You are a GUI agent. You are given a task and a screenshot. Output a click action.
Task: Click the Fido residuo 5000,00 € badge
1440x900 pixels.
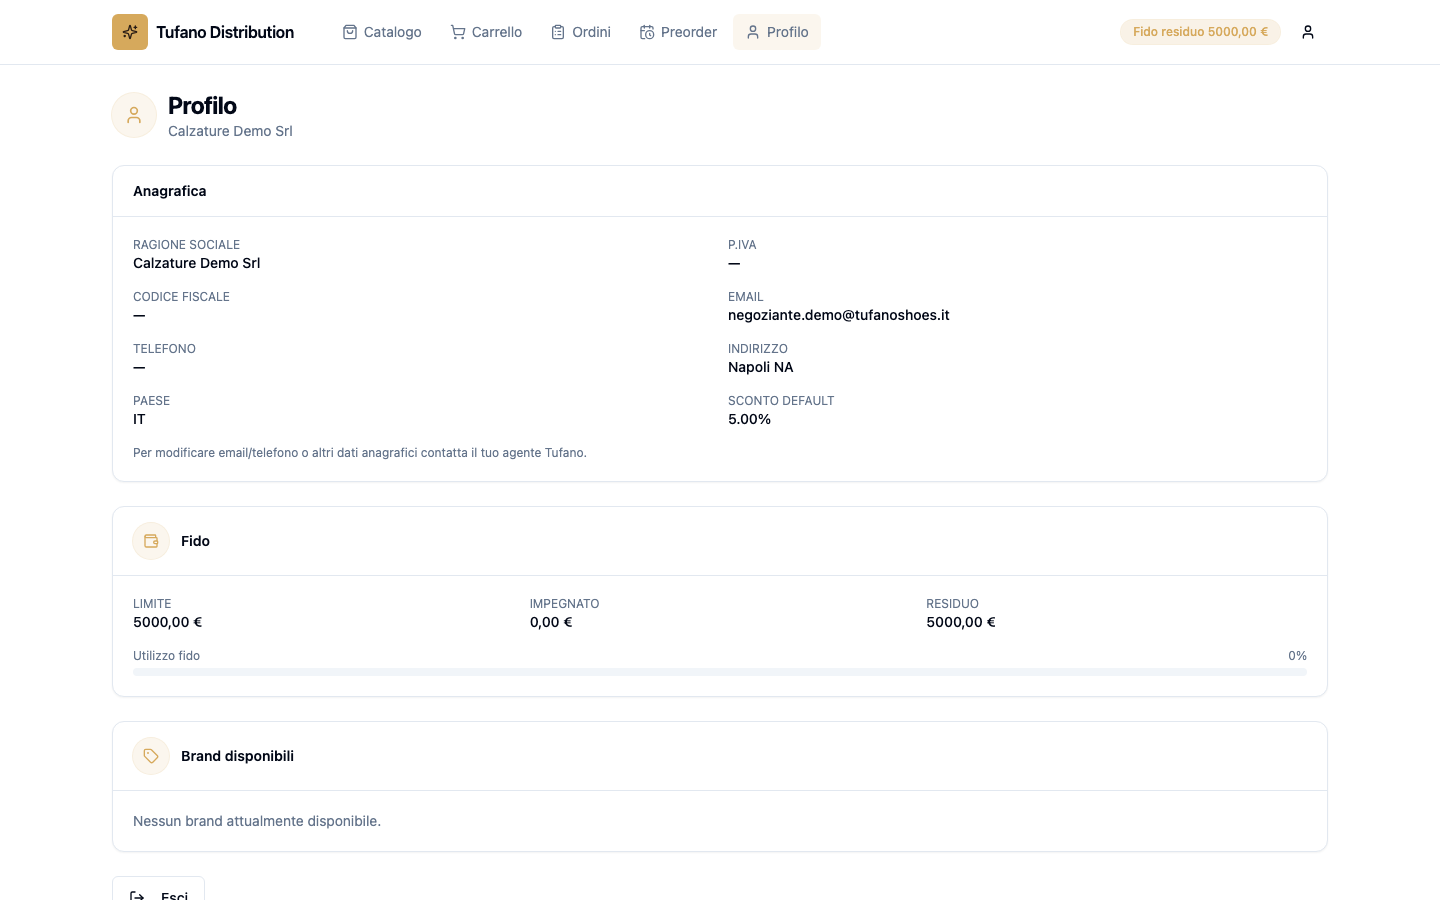coord(1200,32)
